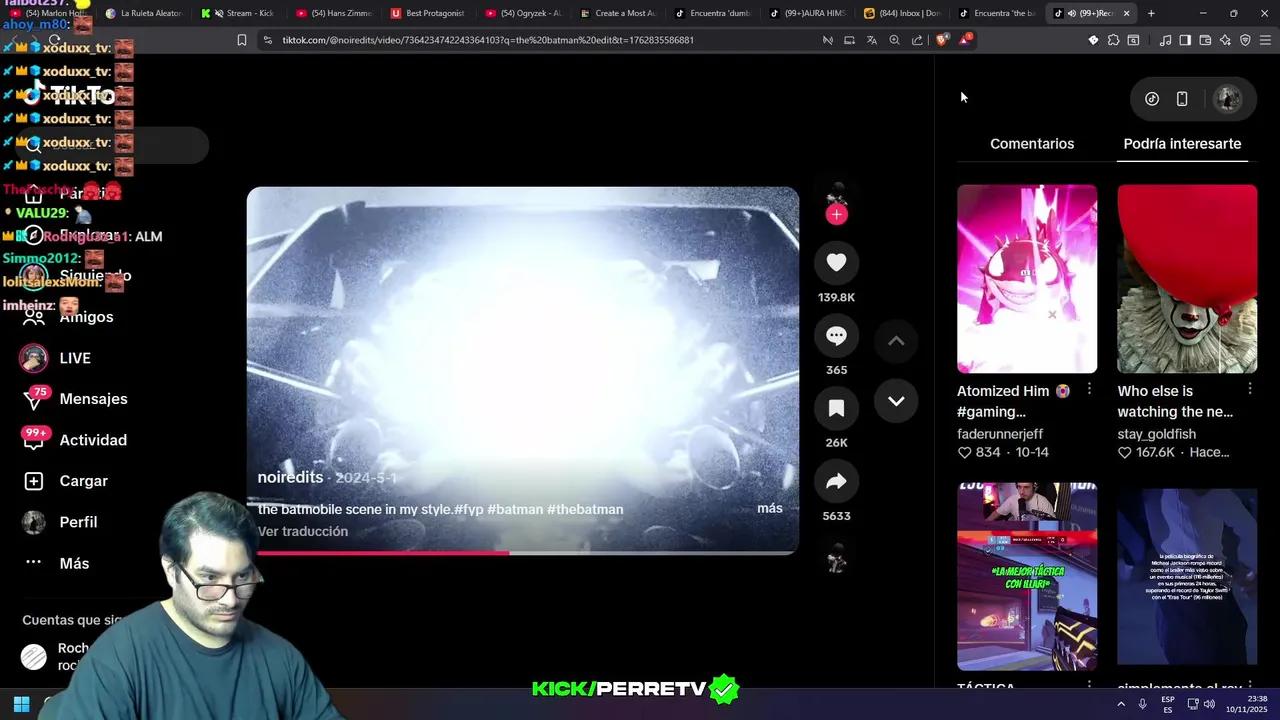Viewport: 1280px width, 720px height.
Task: Open the noiredits avatar next to the video
Action: [x=837, y=193]
